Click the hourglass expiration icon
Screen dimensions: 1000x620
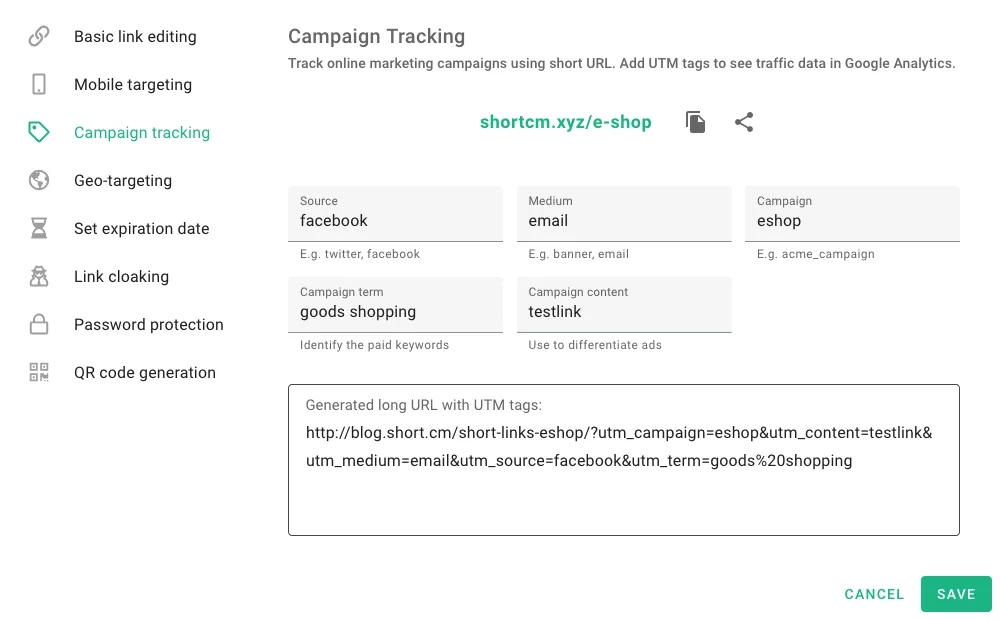(x=39, y=229)
